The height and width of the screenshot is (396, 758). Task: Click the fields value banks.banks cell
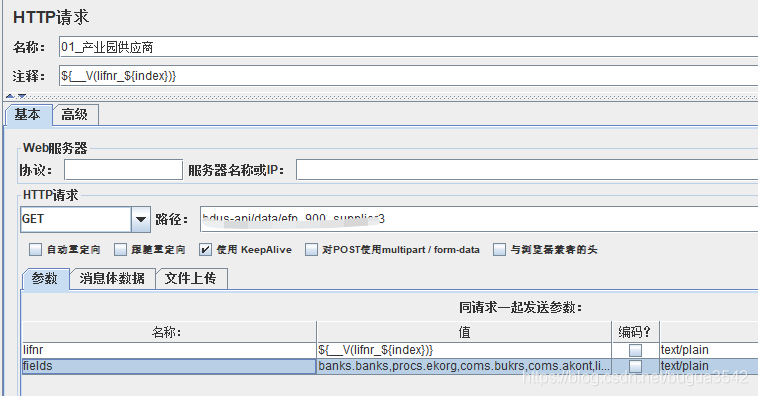click(x=464, y=366)
